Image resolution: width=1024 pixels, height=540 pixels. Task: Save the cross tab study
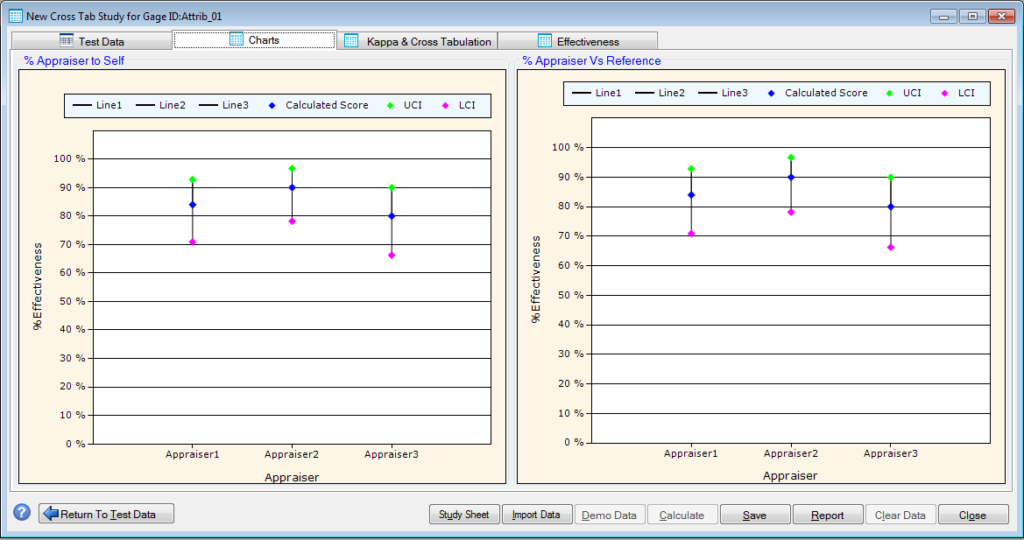pos(754,515)
